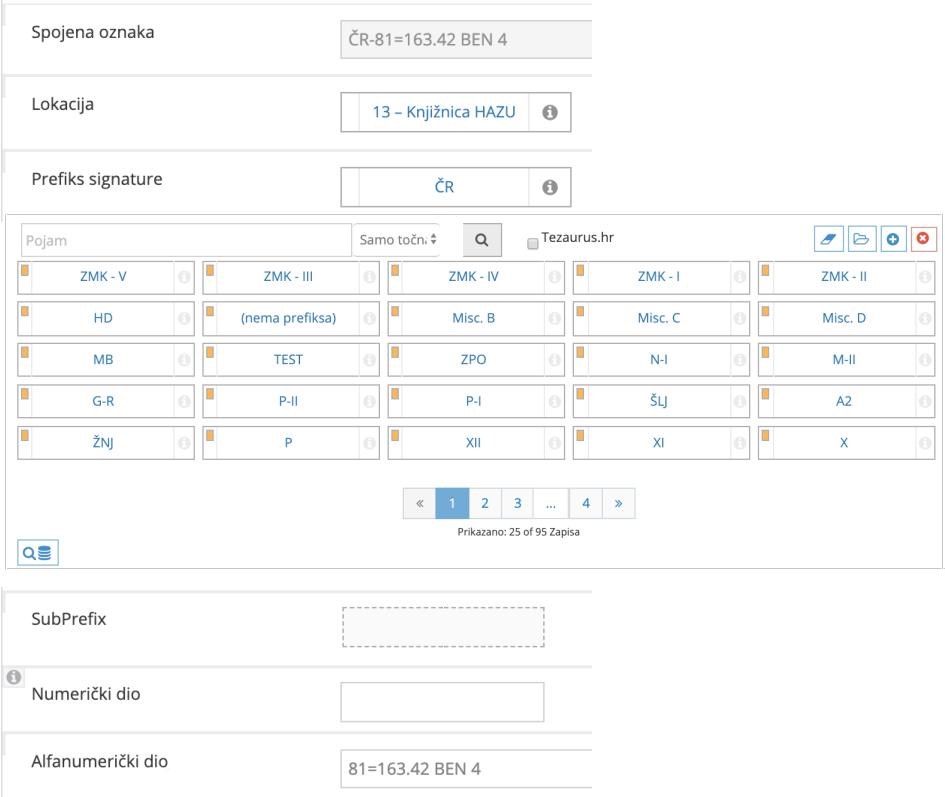Go to previous page of results
The image size is (945, 797).
(x=419, y=504)
